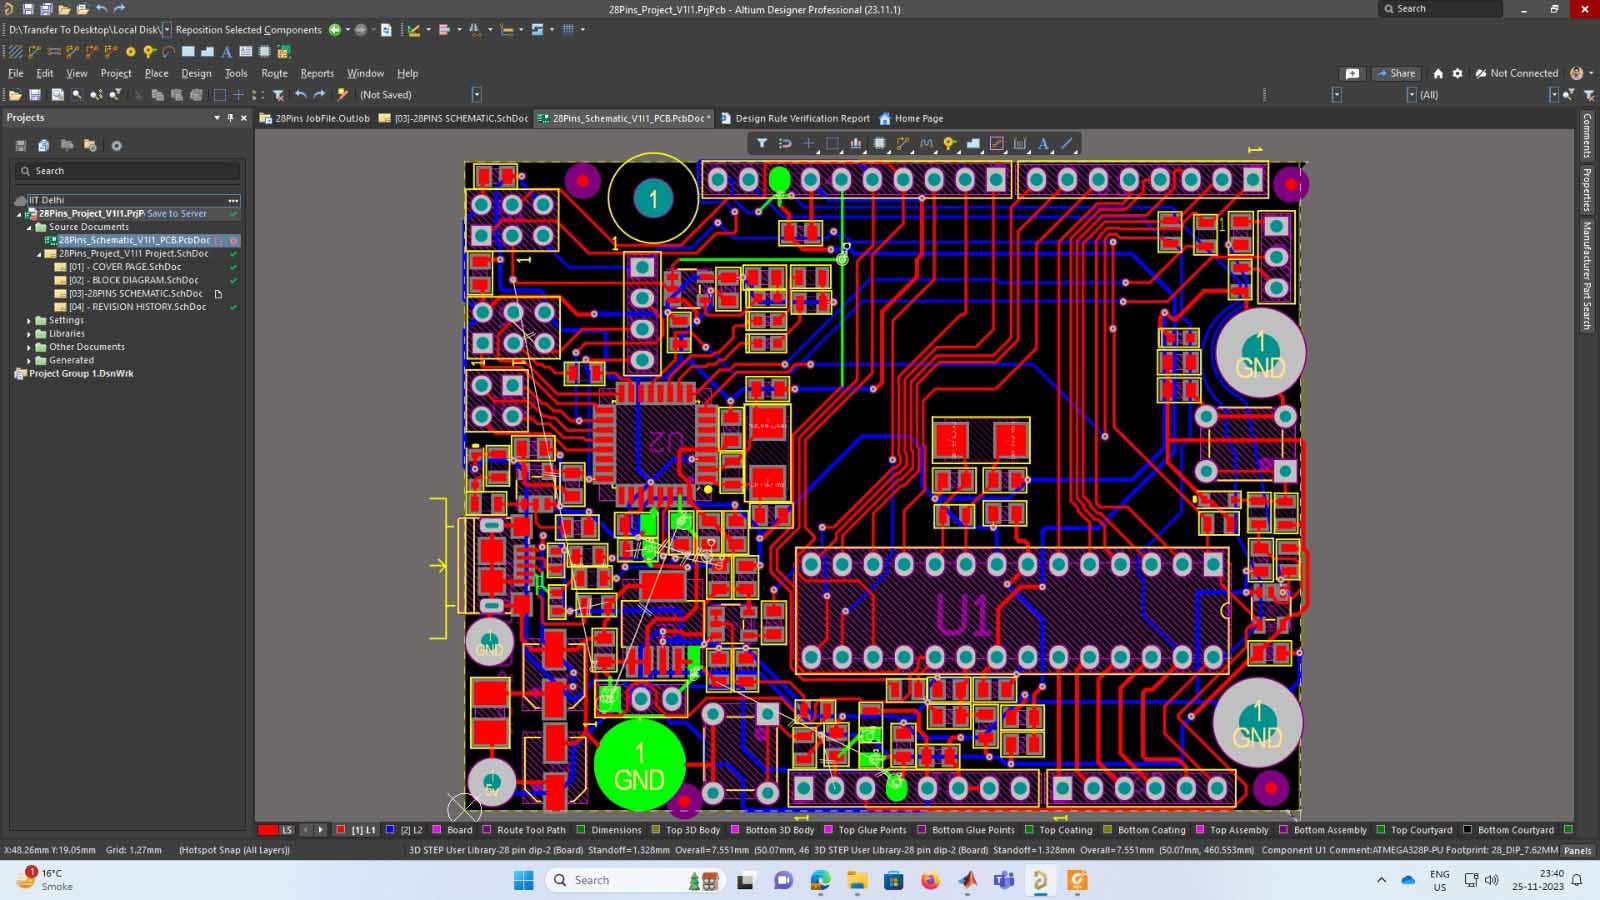The width and height of the screenshot is (1600, 900).
Task: Click the Projects panel settings gear icon
Action: pyautogui.click(x=116, y=146)
